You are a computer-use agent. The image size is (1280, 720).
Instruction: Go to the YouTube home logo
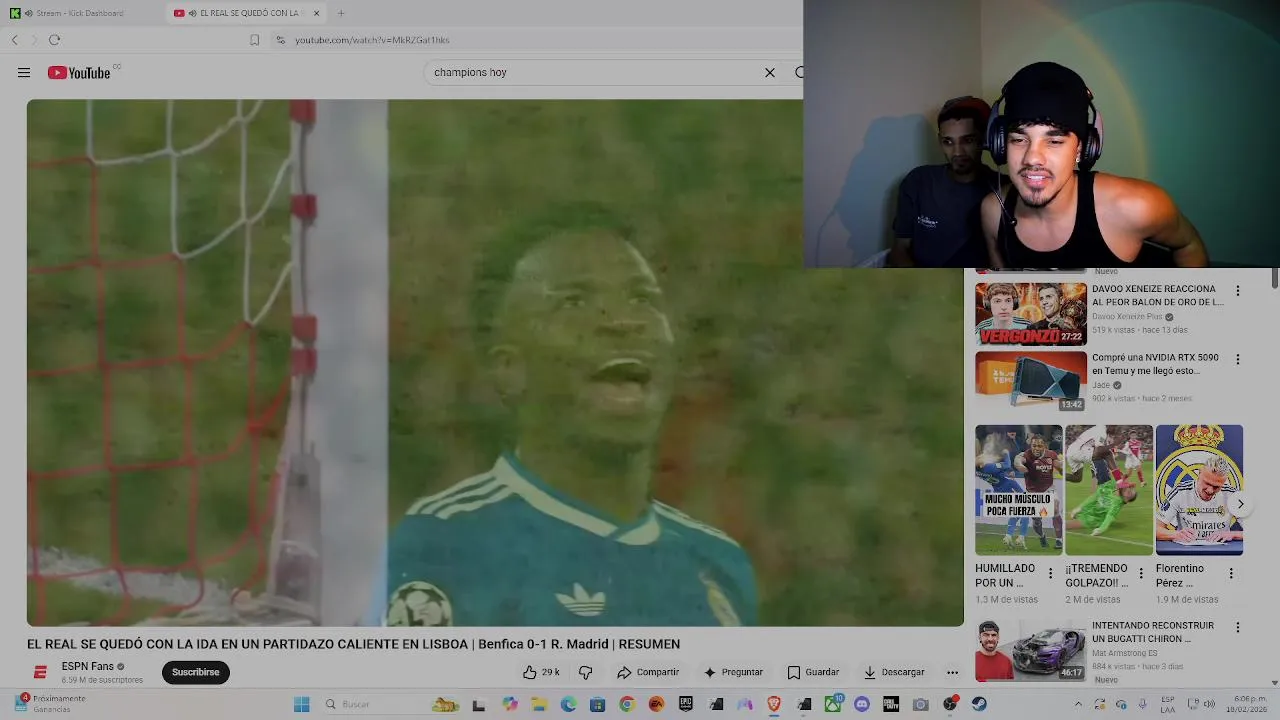pyautogui.click(x=78, y=72)
